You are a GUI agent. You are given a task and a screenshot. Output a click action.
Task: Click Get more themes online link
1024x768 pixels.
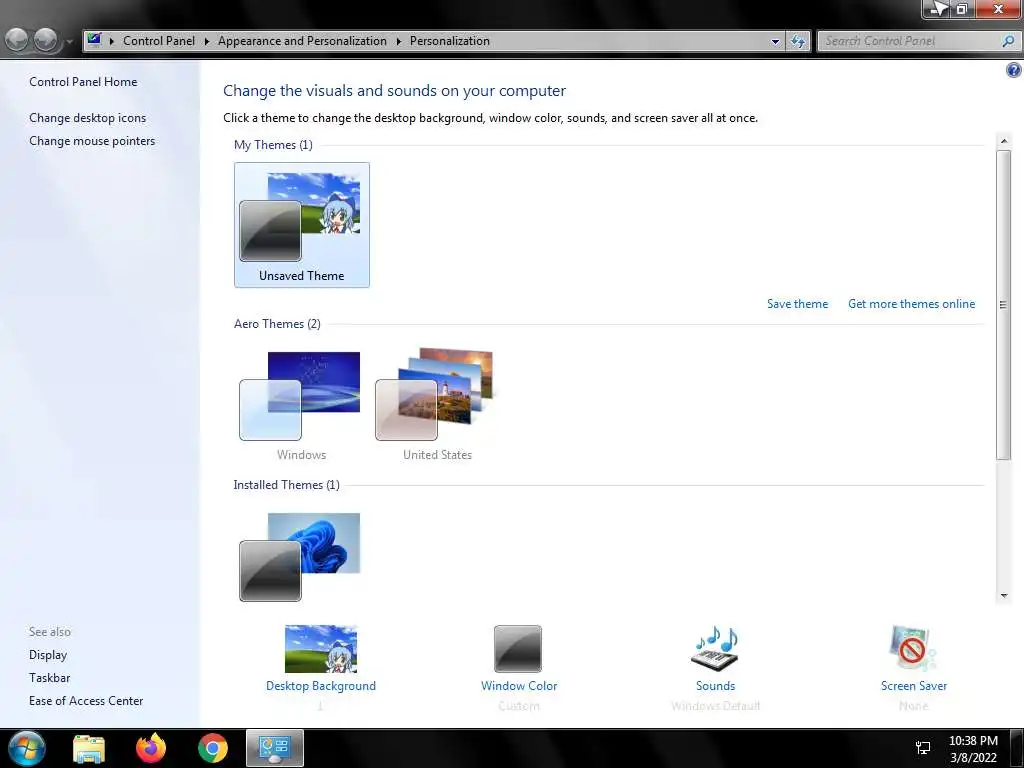(911, 304)
